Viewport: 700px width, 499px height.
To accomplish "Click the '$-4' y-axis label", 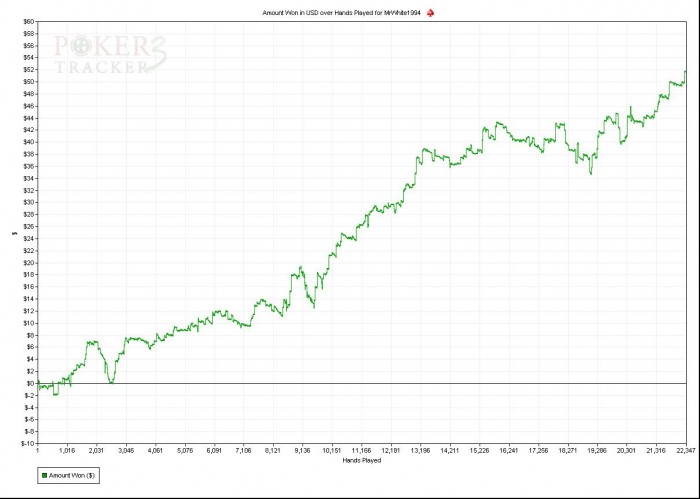I will coord(29,407).
